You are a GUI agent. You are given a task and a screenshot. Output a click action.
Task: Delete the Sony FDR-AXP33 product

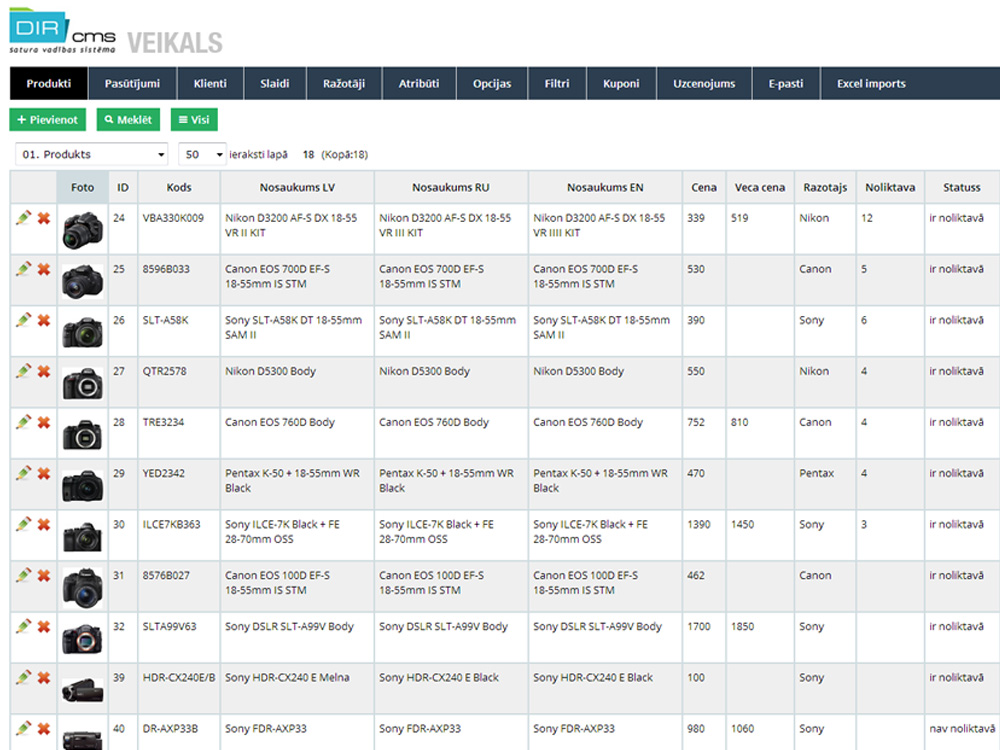click(43, 728)
